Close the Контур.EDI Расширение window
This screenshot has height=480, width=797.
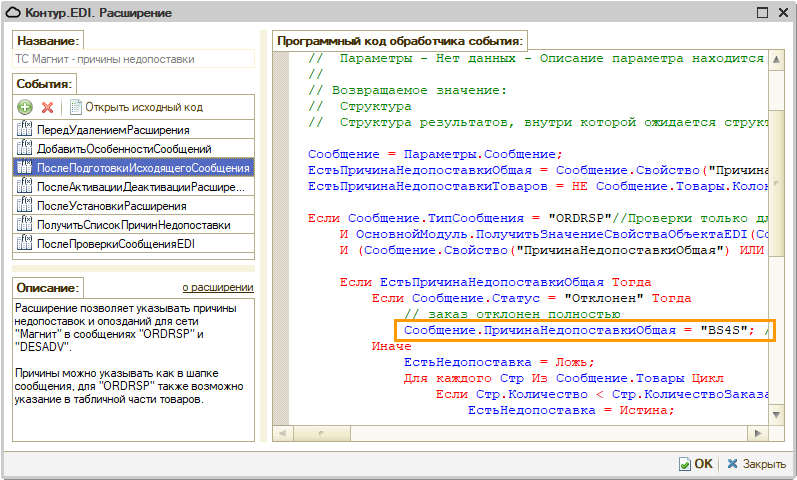(x=781, y=14)
